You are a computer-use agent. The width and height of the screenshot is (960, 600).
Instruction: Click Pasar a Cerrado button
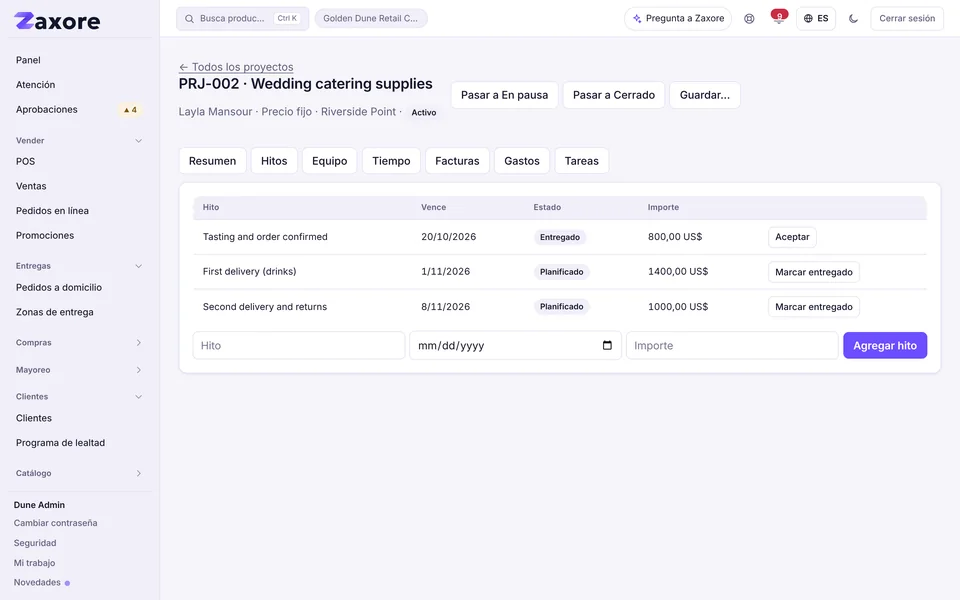tap(613, 95)
